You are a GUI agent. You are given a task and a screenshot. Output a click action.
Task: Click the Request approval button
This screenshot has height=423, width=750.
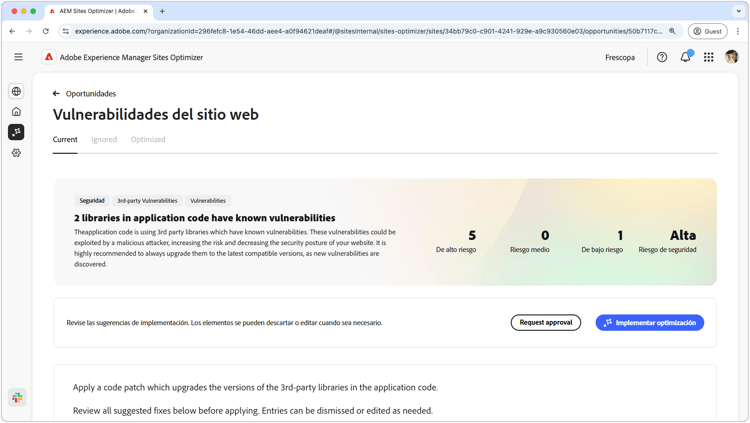(546, 323)
